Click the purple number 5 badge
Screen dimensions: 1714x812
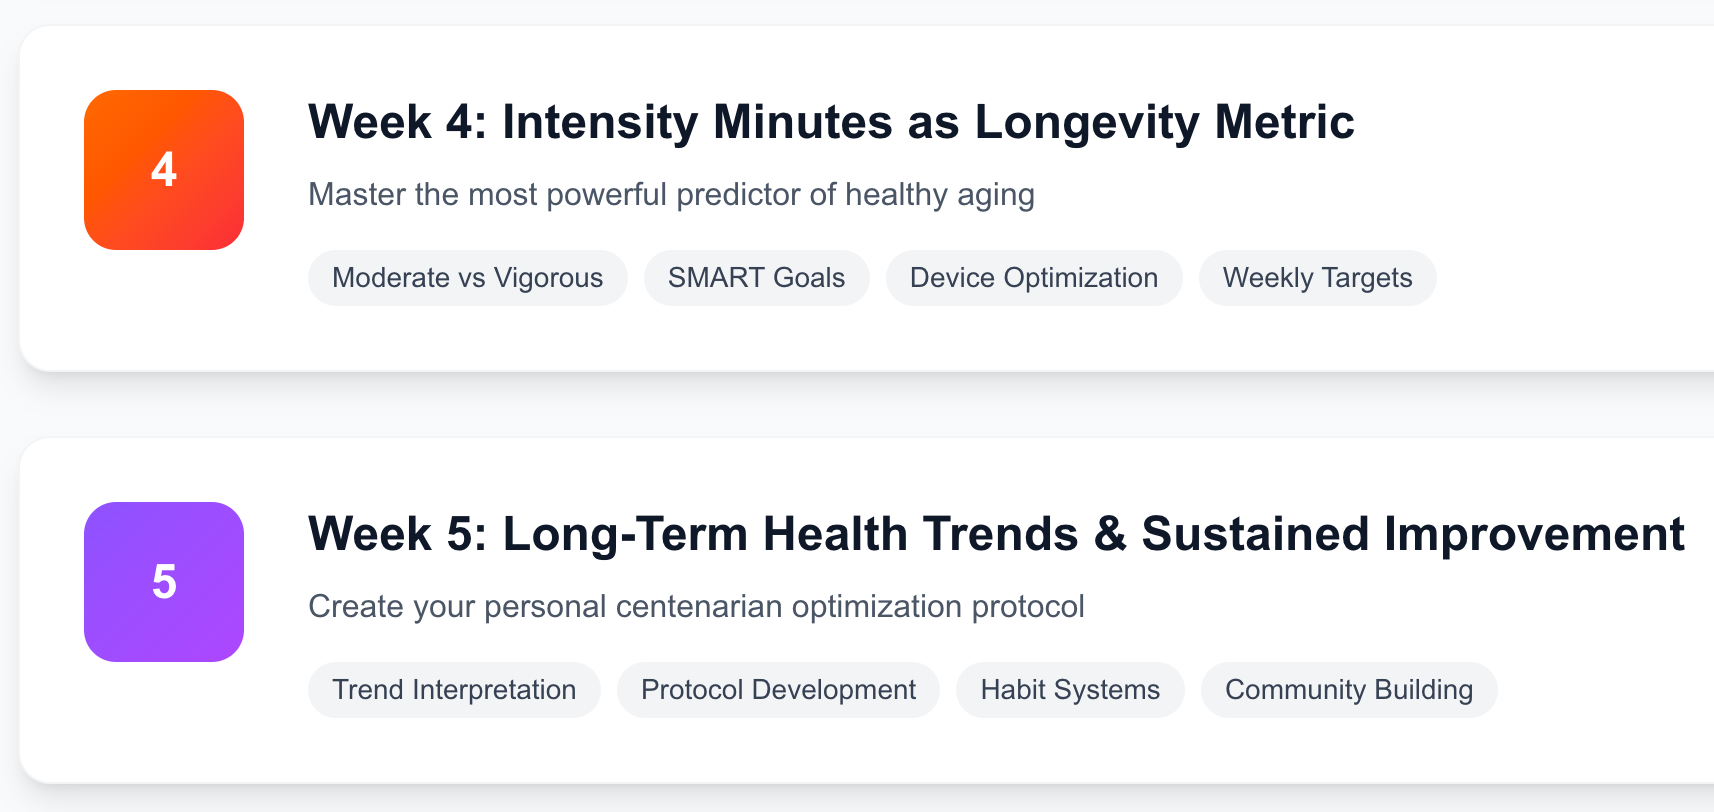[164, 582]
